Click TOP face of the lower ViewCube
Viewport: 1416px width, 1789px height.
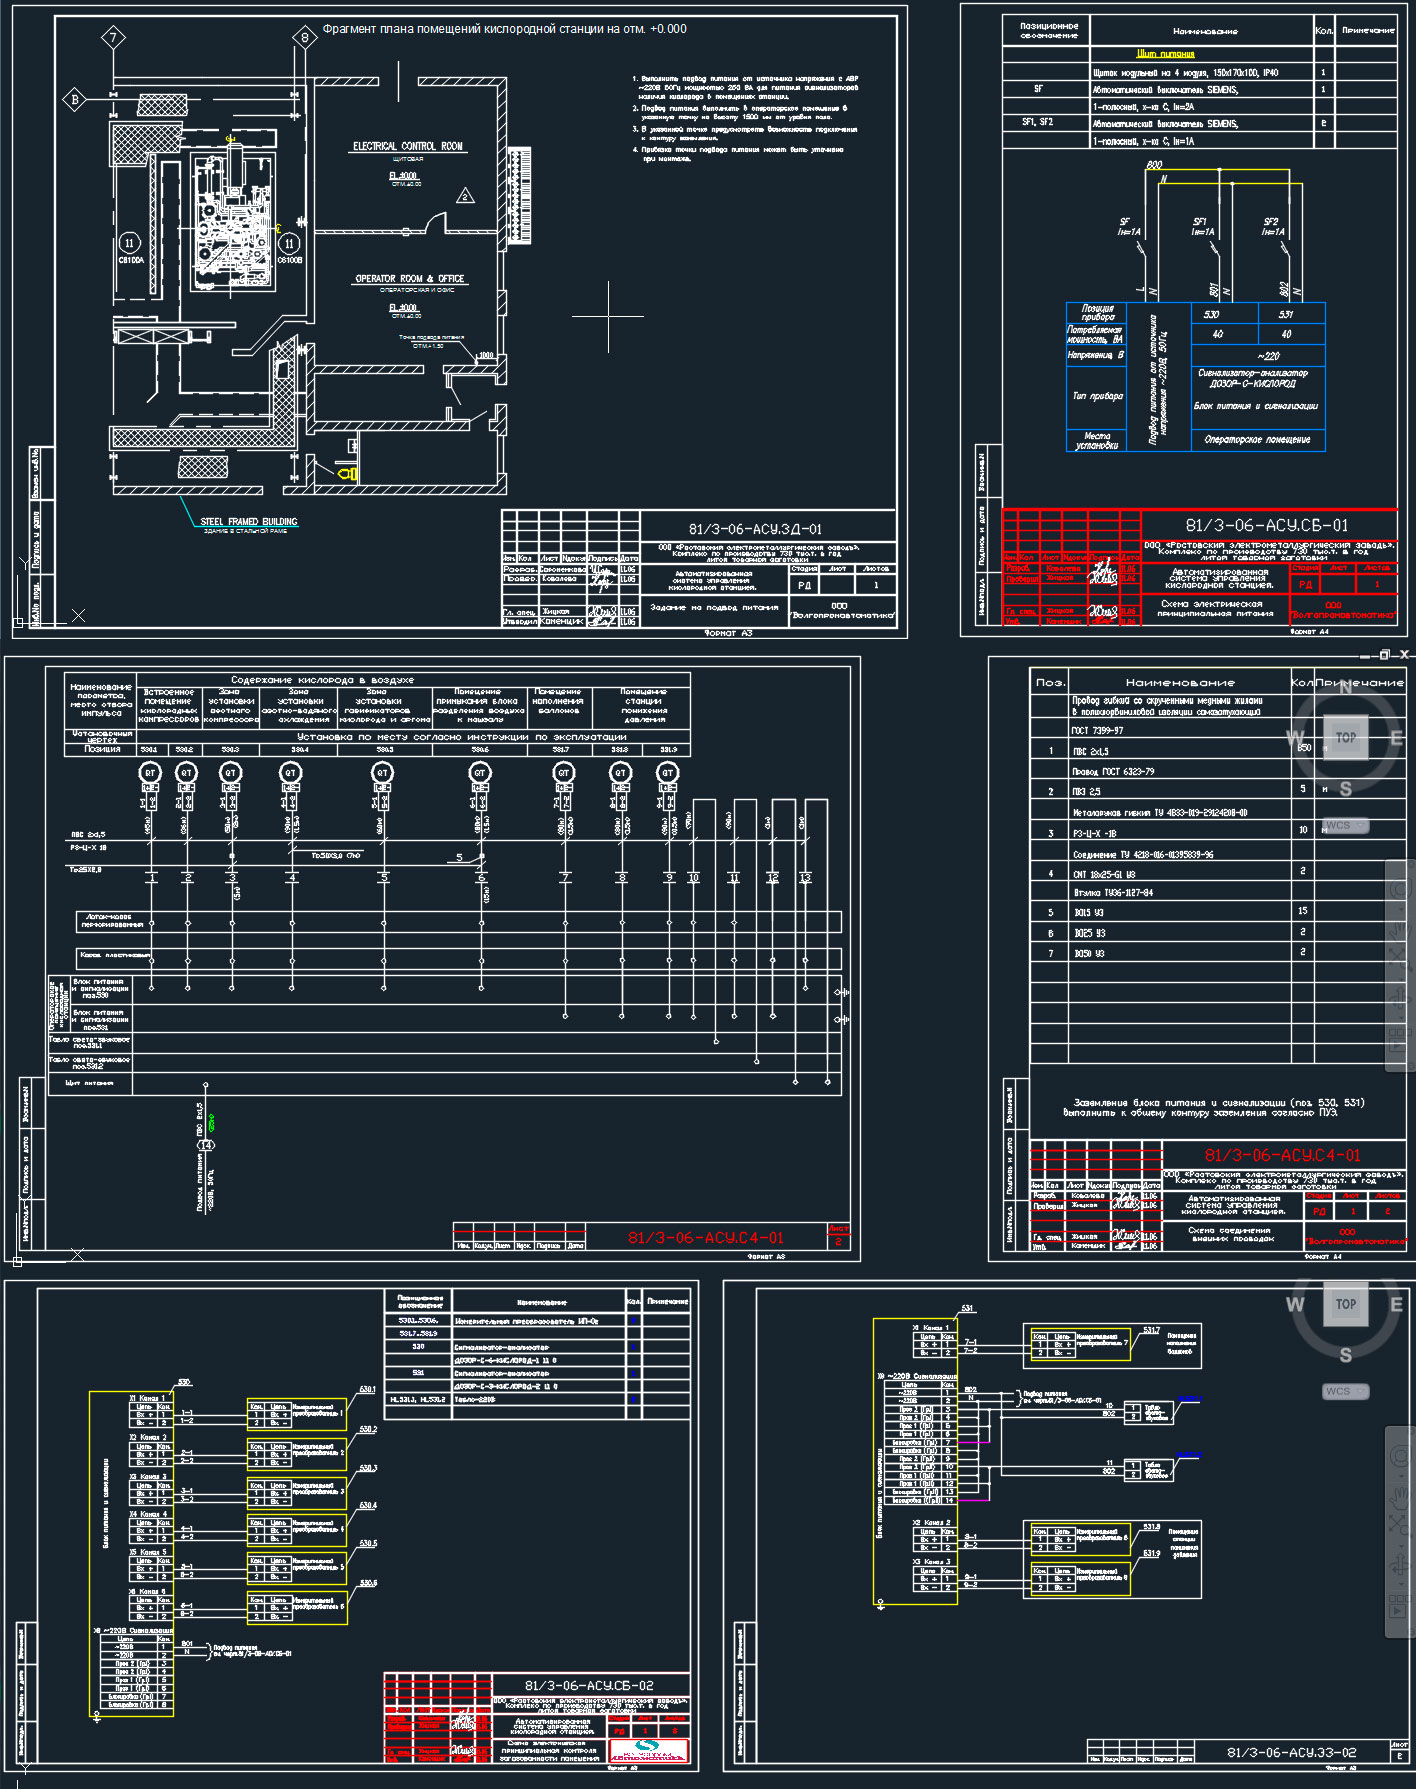1346,1305
